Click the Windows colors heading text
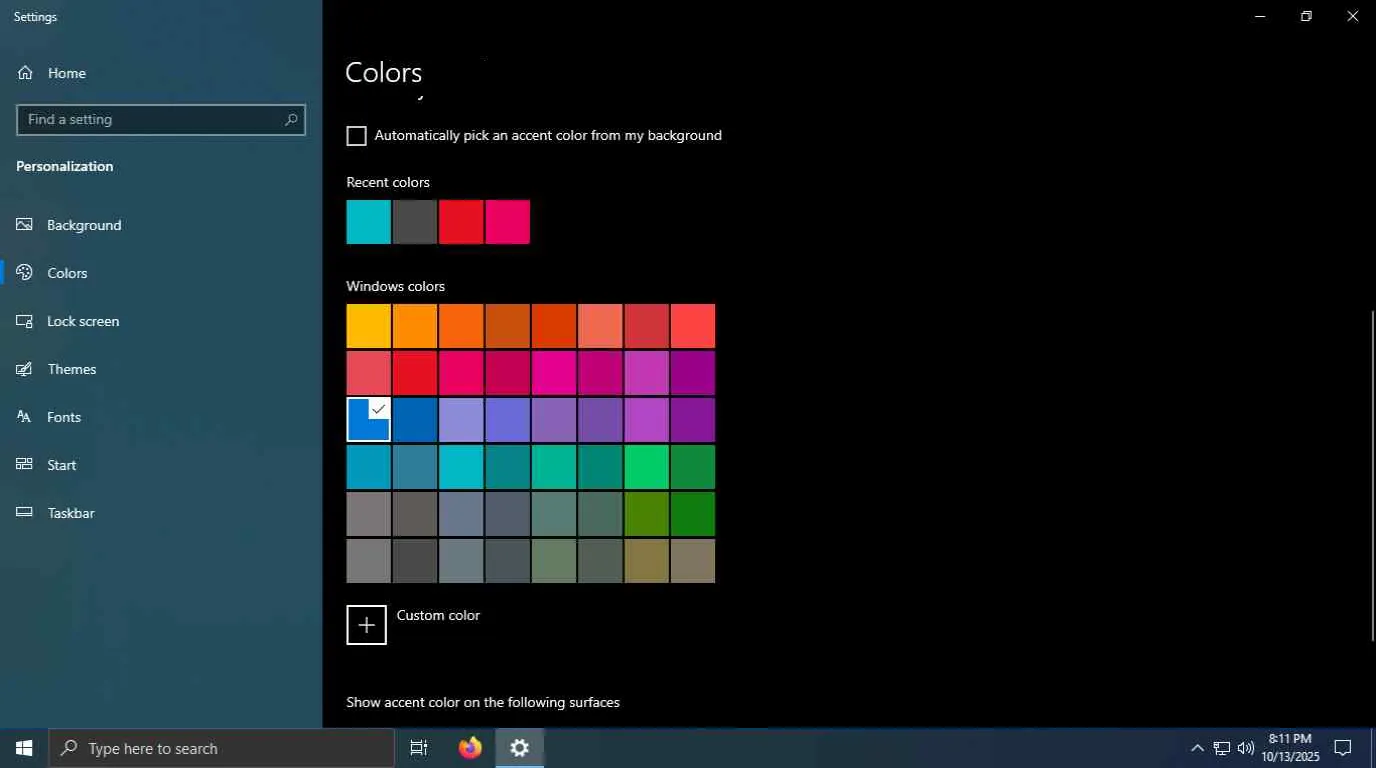This screenshot has width=1376, height=768. (396, 286)
